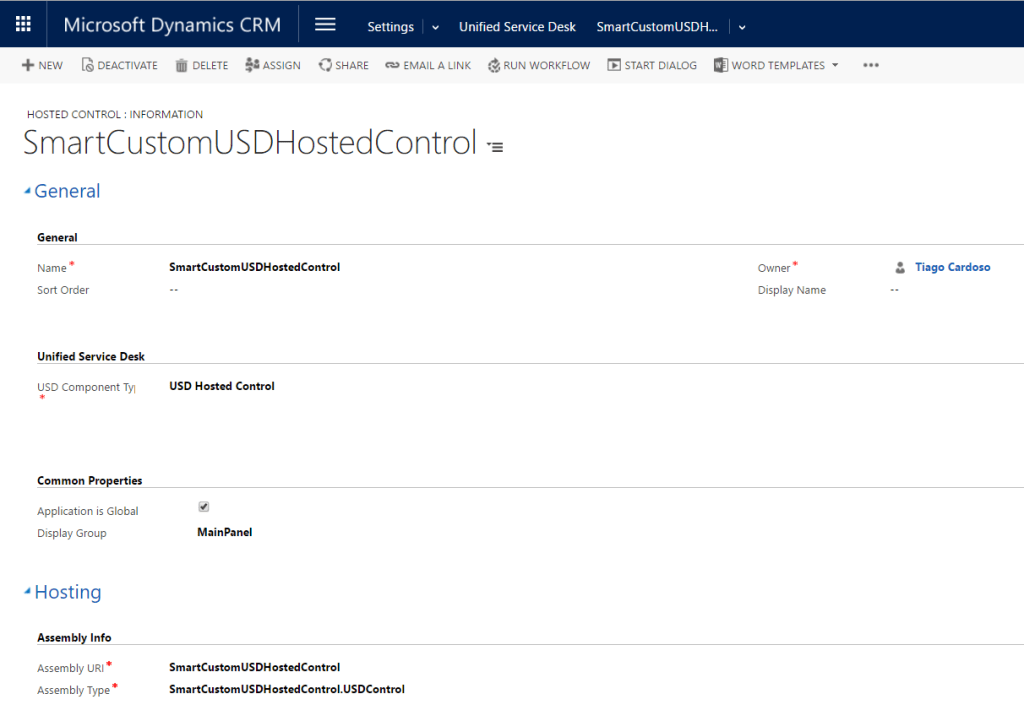Run Workflow on this record
Screen dimensions: 1024x721
(x=539, y=65)
